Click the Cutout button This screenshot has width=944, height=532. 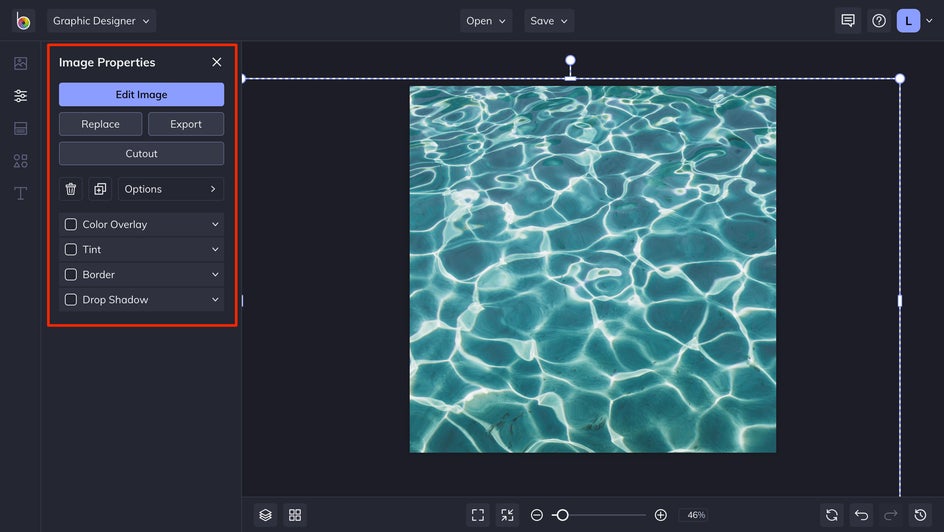141,153
